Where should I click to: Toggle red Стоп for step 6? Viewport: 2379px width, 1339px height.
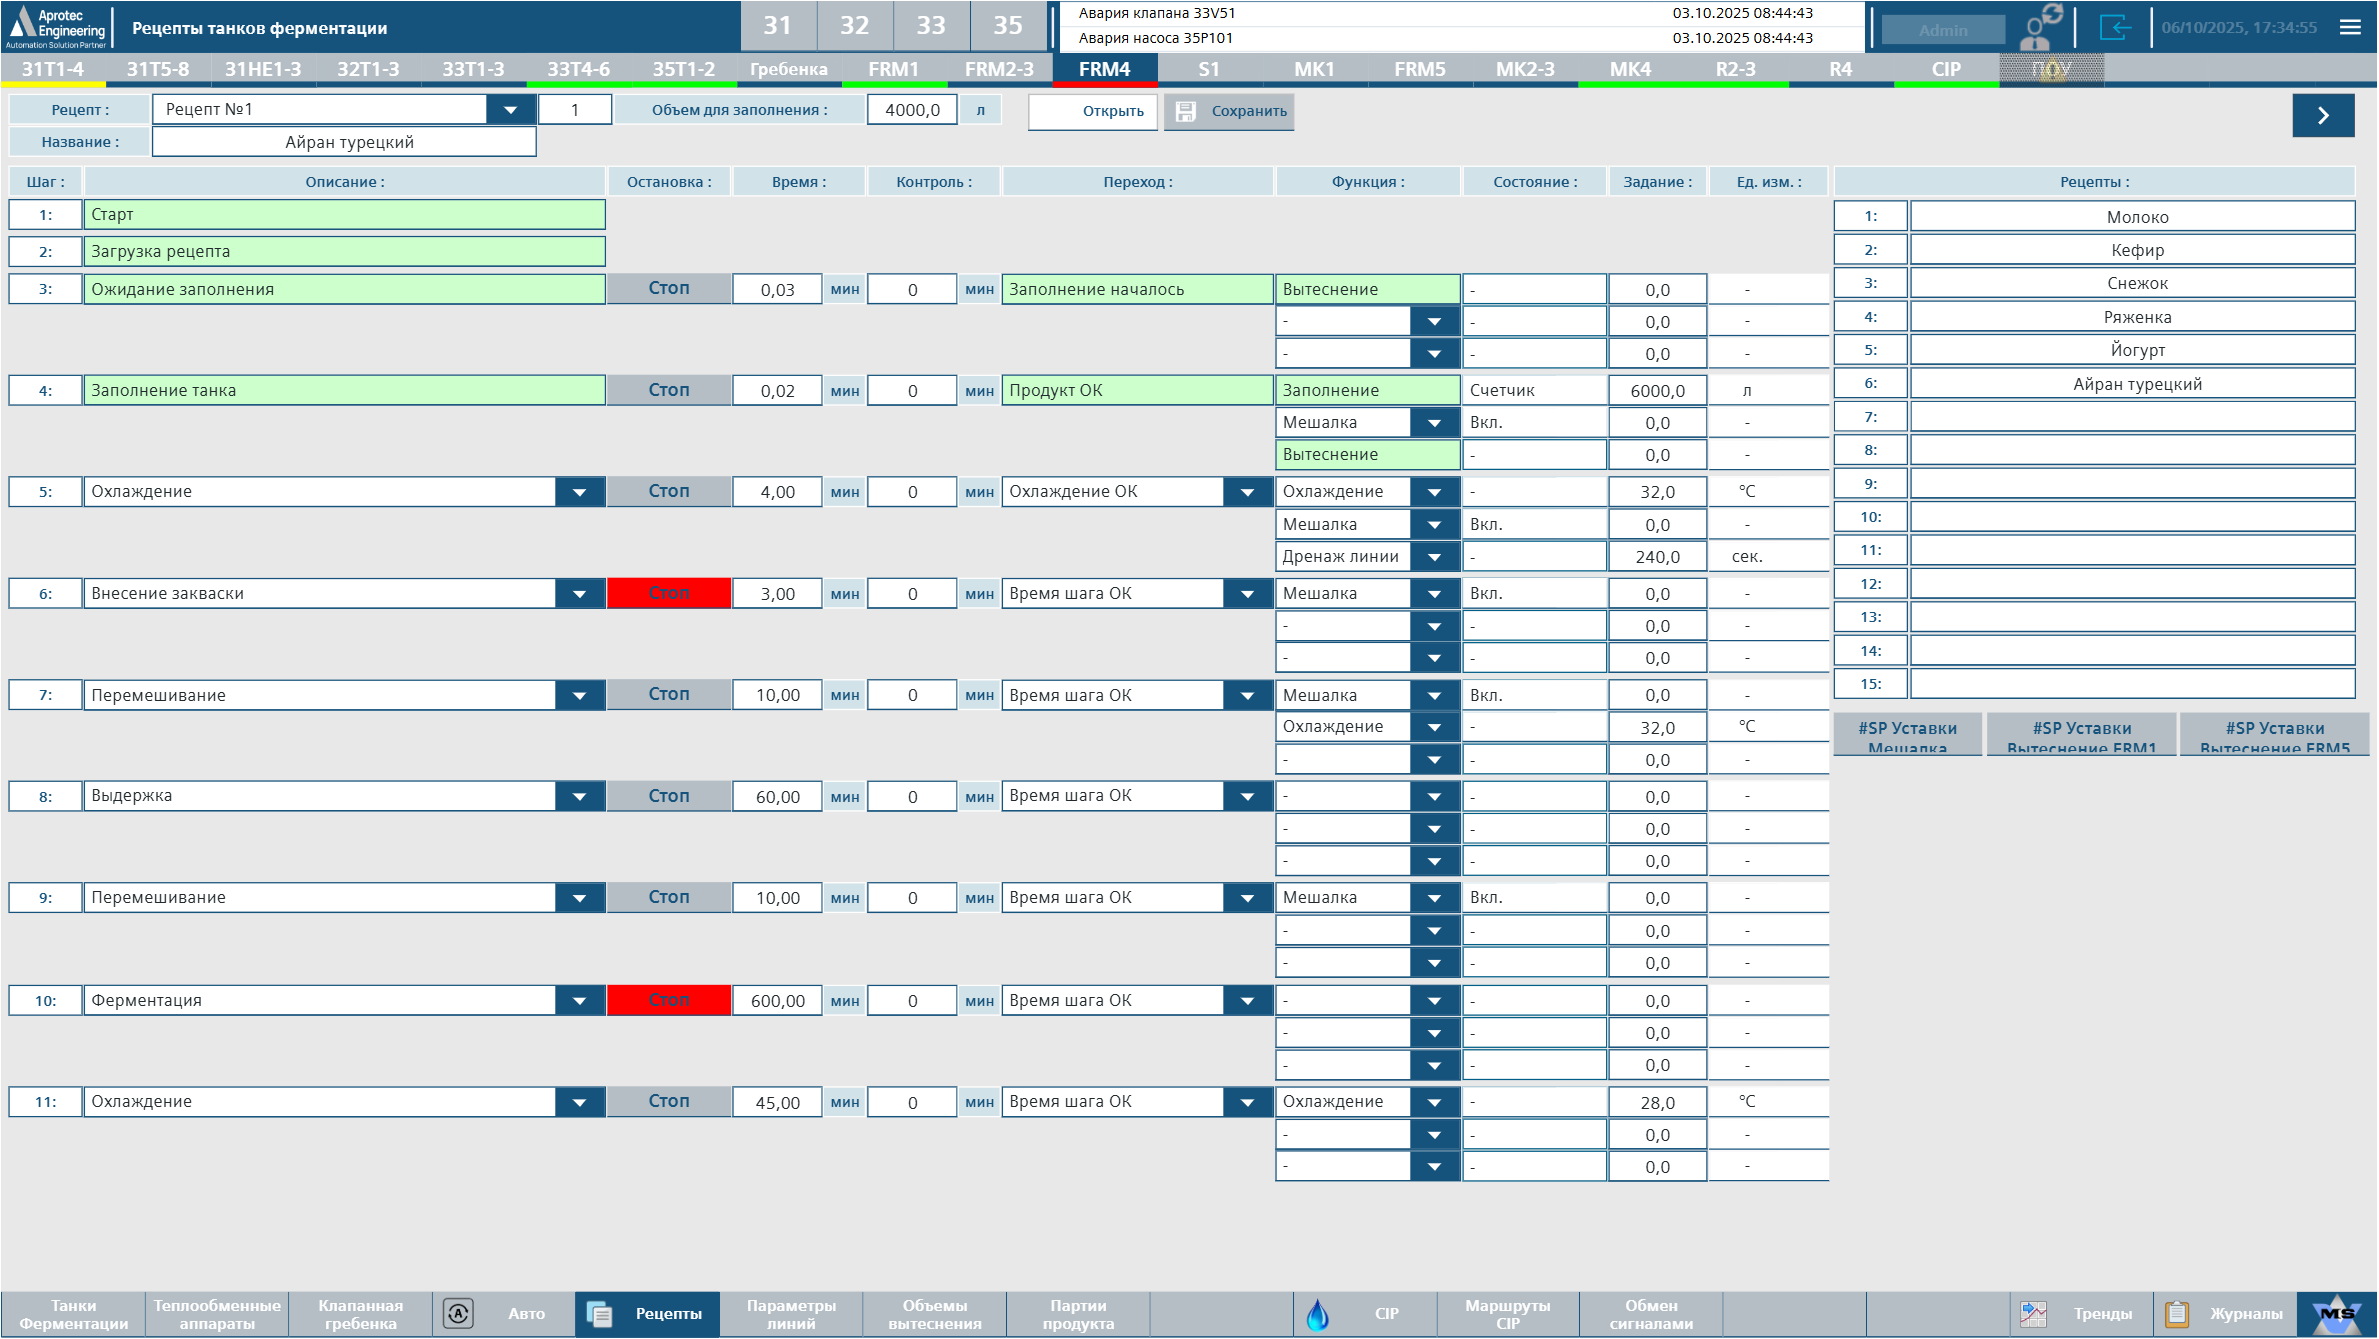click(x=669, y=593)
